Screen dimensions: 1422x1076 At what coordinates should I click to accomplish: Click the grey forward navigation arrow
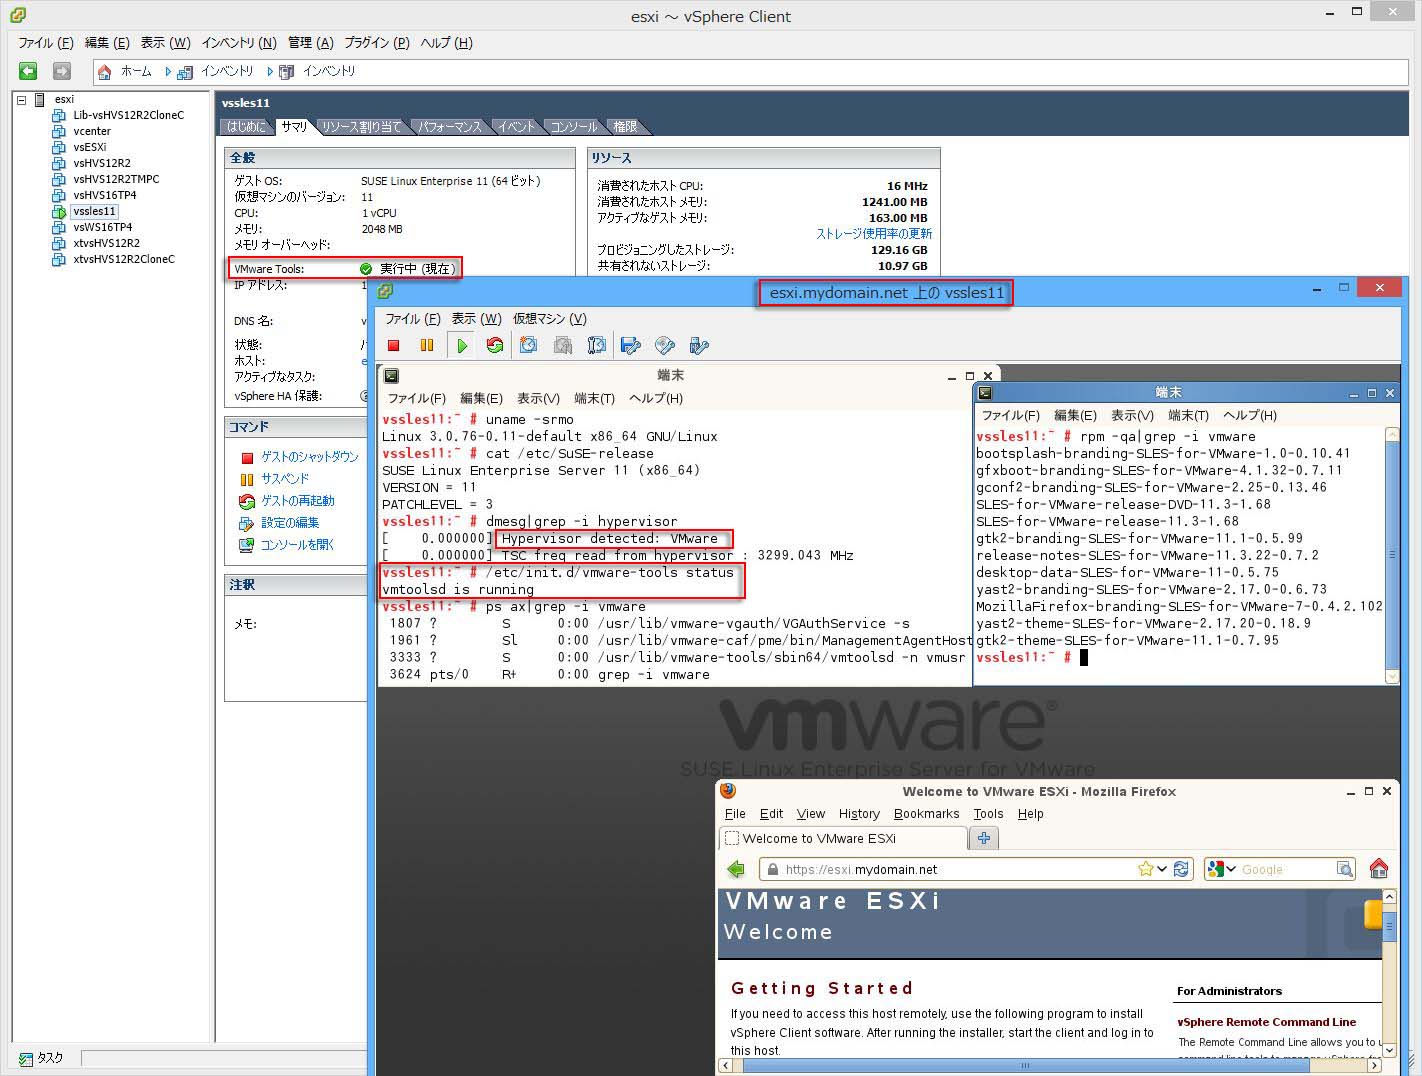click(x=62, y=71)
